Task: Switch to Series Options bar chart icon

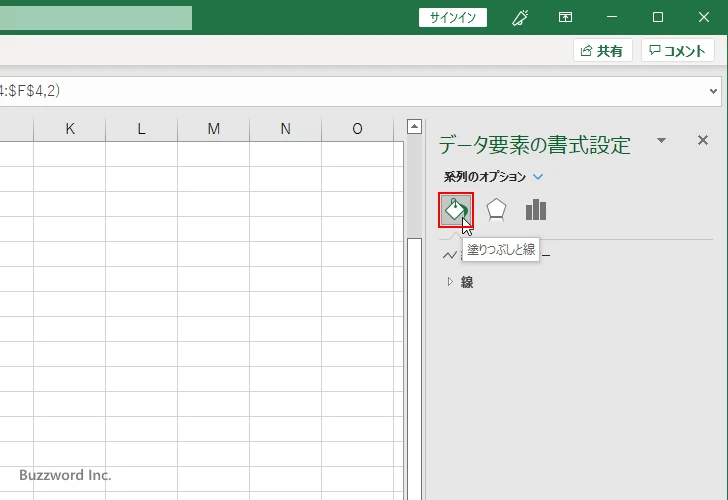Action: coord(536,210)
